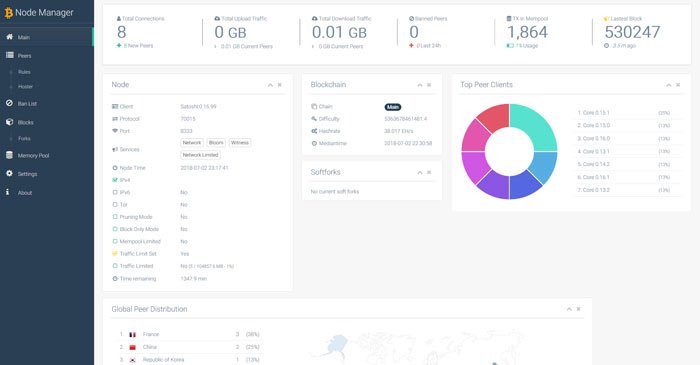Open the Main home icon in sidebar
The height and width of the screenshot is (365, 700).
9,37
